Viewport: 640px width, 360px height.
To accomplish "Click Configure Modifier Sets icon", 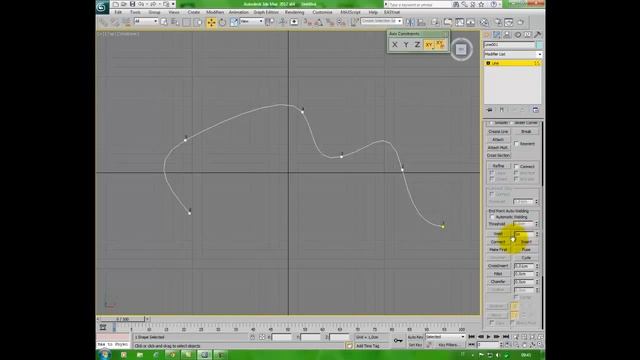I will pyautogui.click(x=536, y=110).
